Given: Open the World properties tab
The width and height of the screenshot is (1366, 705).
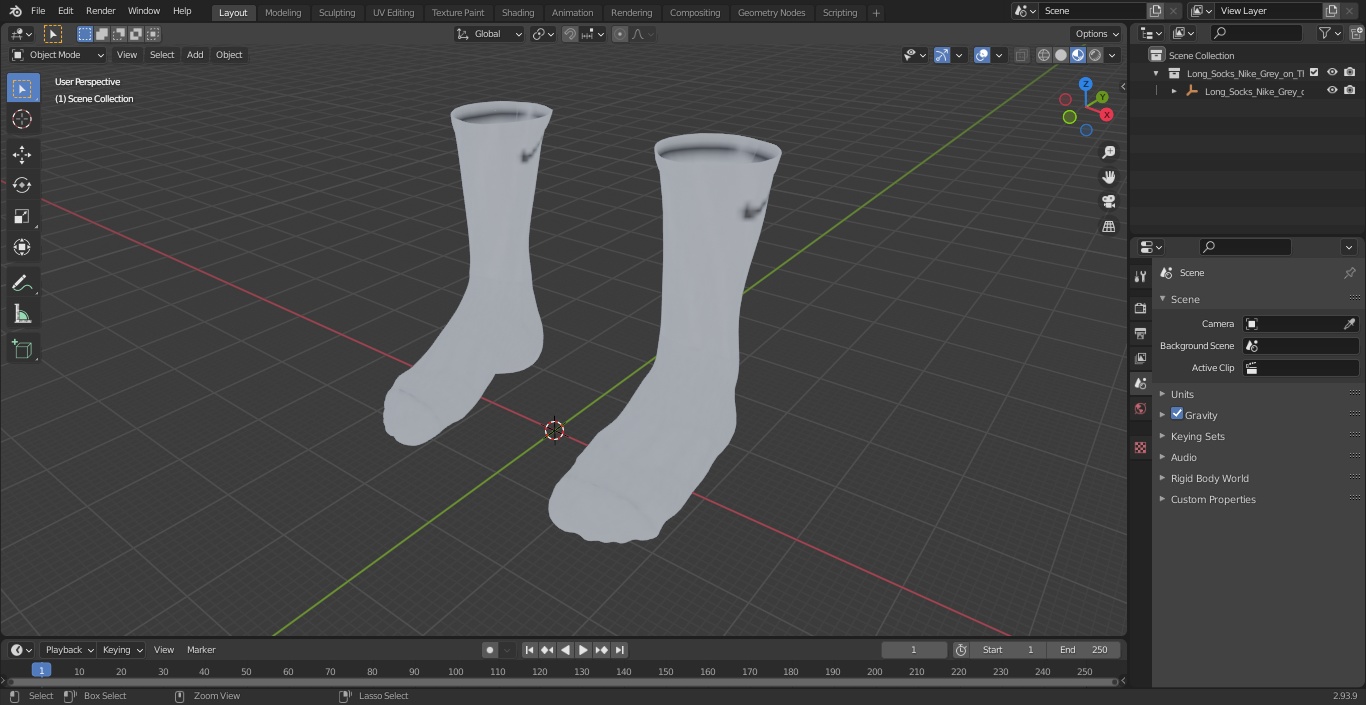Looking at the screenshot, I should tap(1140, 409).
